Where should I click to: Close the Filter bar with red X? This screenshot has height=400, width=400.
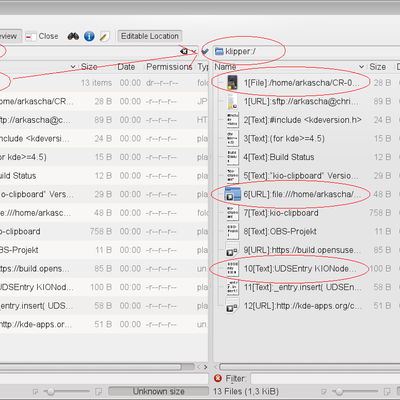pos(218,378)
